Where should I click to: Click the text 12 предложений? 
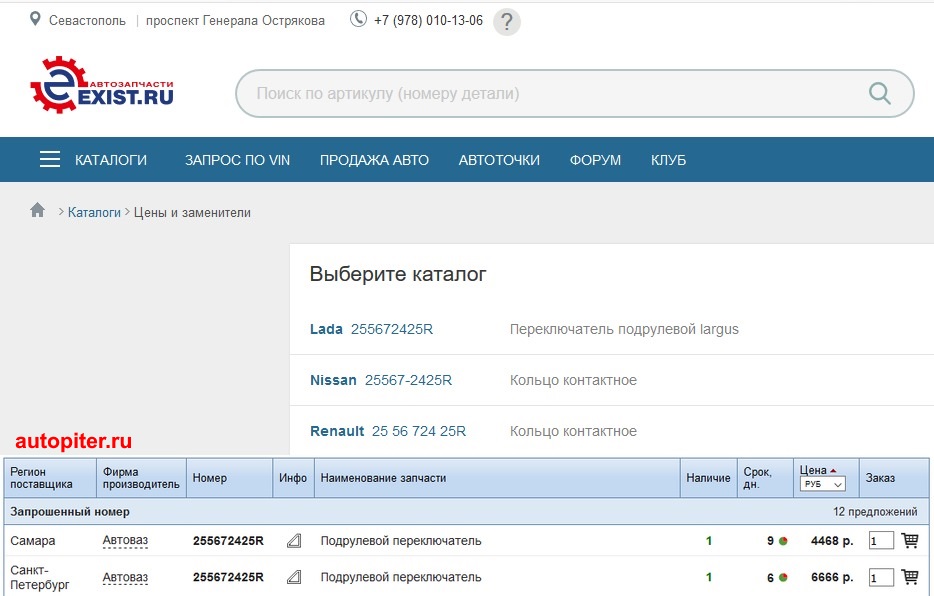pyautogui.click(x=875, y=511)
